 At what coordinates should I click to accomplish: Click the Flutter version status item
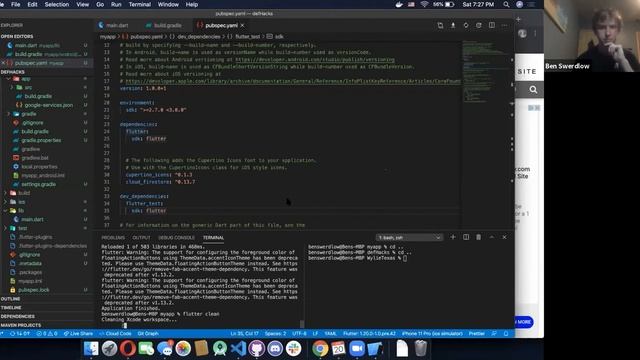click(369, 333)
